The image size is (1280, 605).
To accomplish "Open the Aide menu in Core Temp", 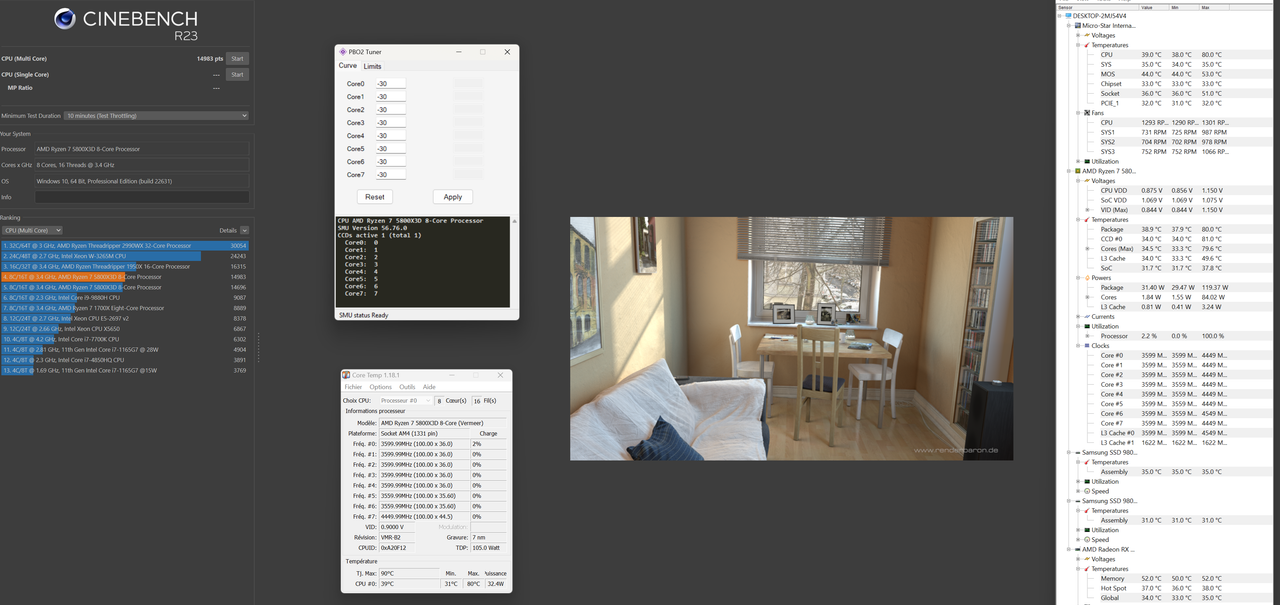I will [x=429, y=387].
